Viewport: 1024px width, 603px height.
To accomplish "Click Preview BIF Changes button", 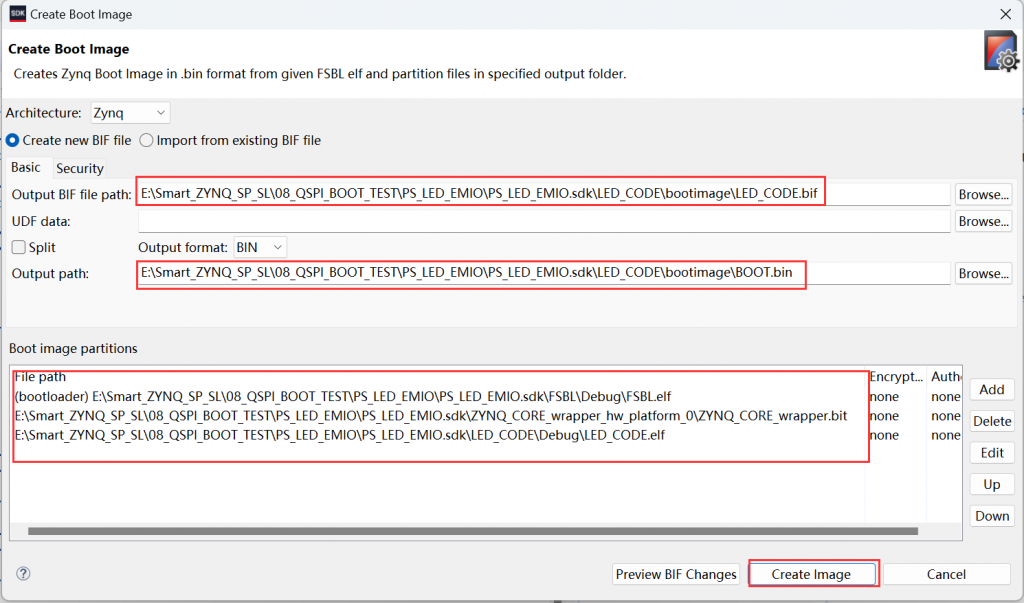I will point(676,574).
